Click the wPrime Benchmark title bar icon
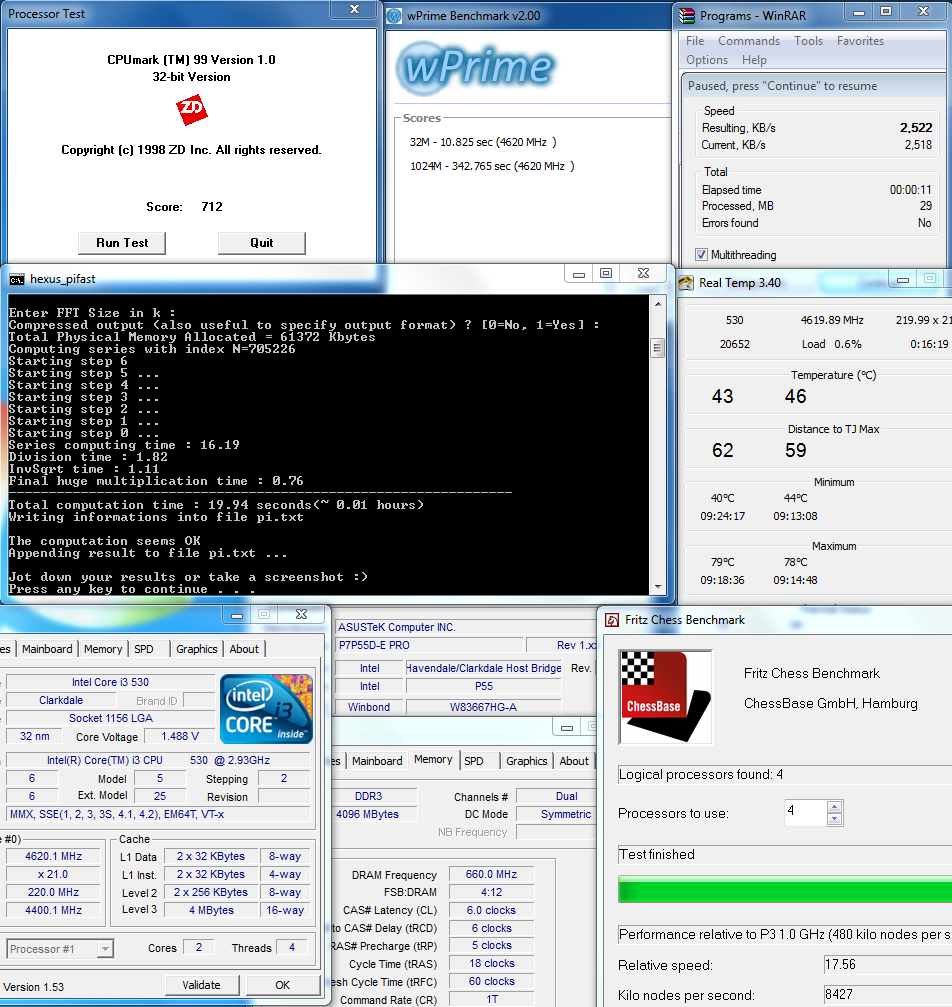Screen dimensions: 952x1007 (x=394, y=16)
